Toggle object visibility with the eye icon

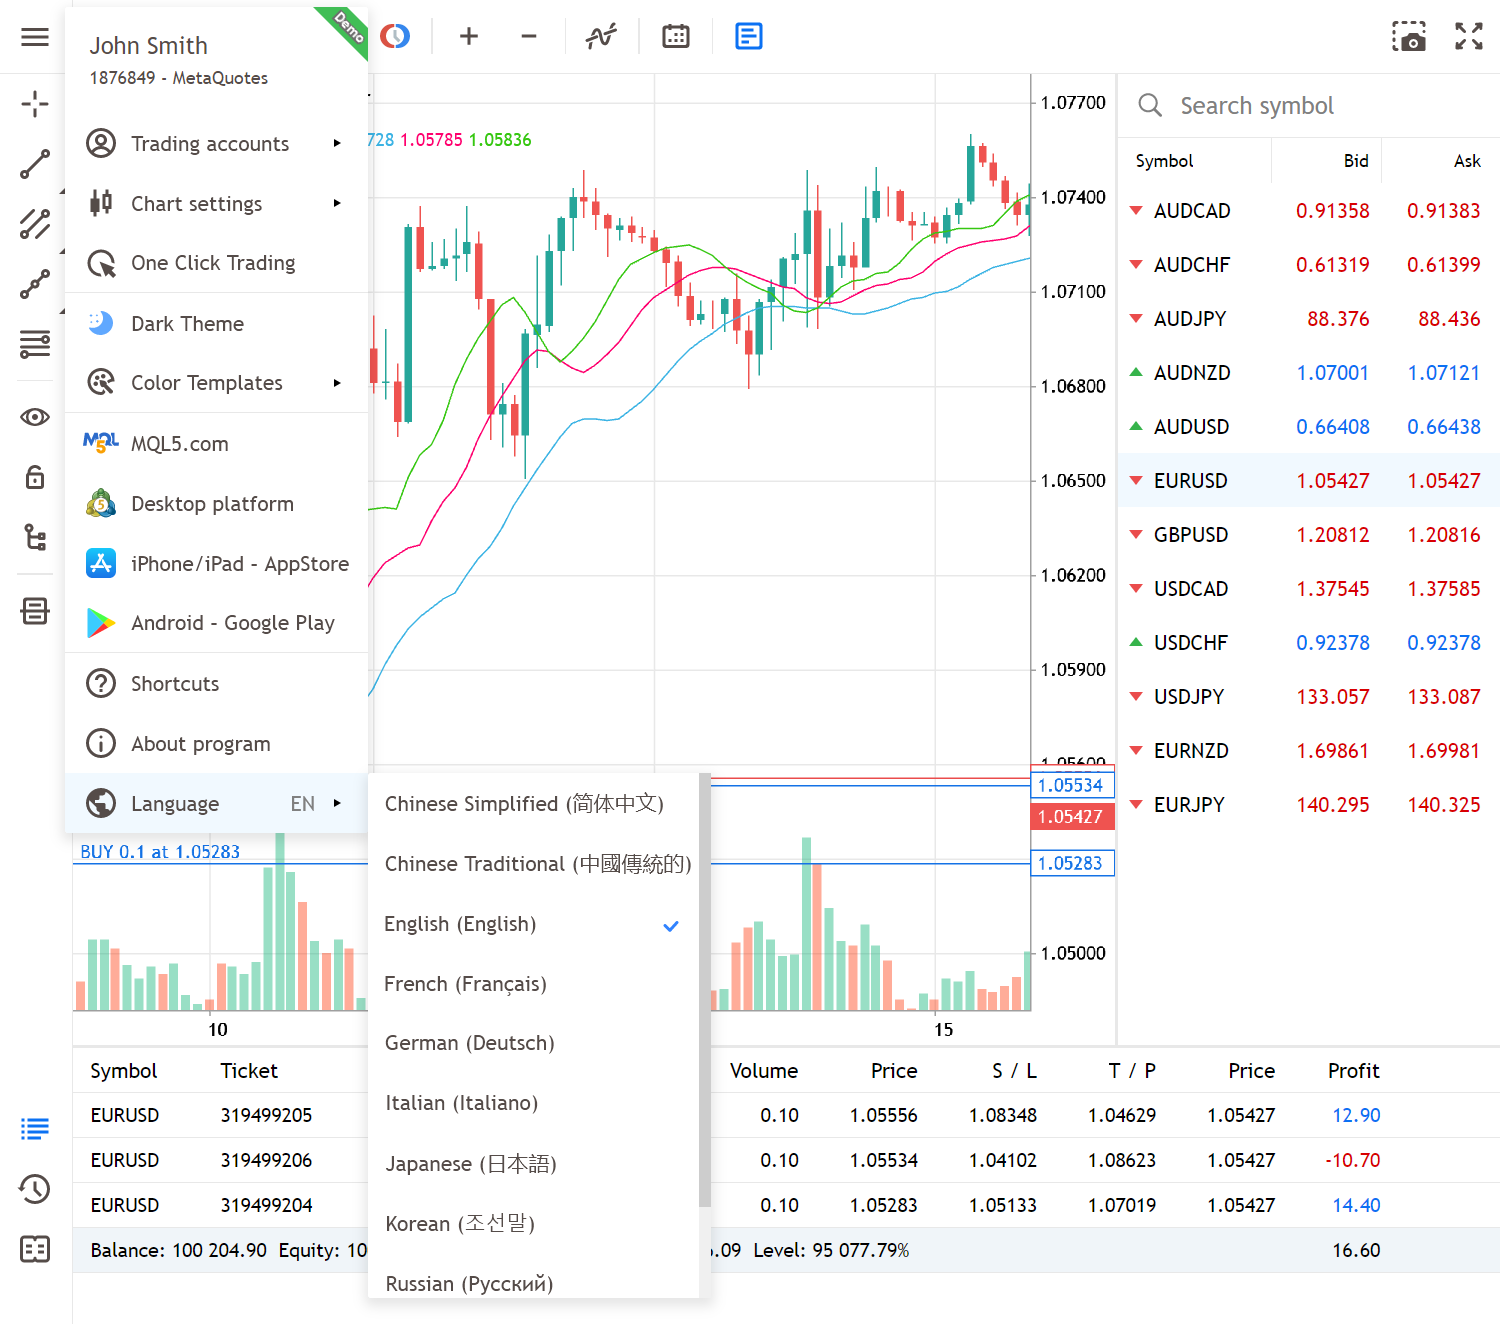(35, 417)
